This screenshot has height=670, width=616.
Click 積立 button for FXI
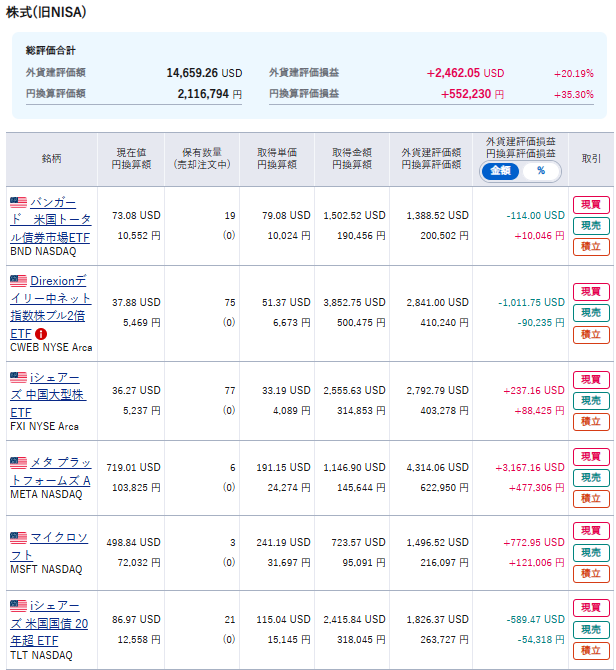591,422
